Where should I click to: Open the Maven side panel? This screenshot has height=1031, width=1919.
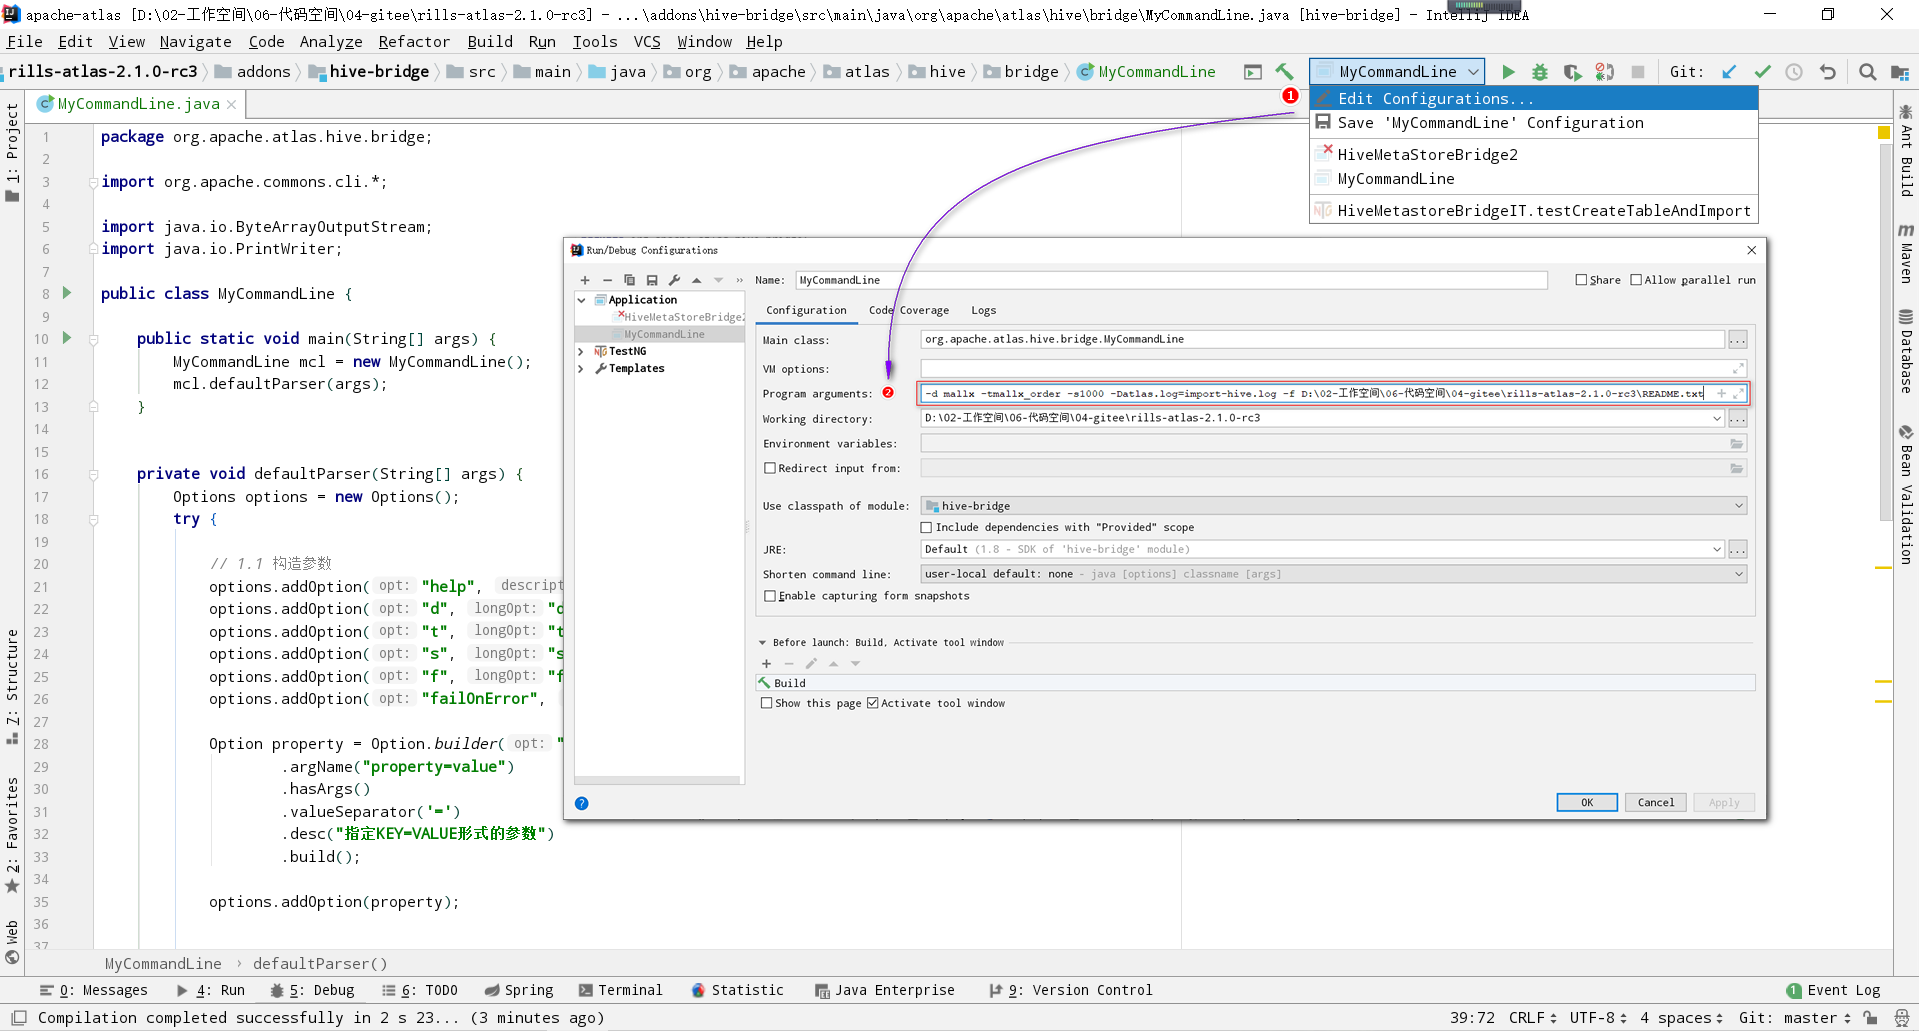coord(1906,254)
